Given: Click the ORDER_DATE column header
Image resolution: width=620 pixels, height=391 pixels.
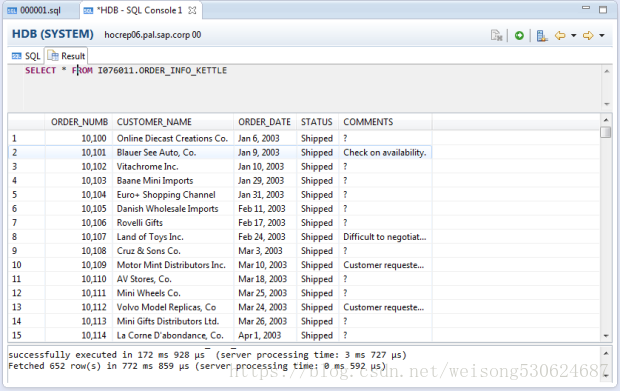Looking at the screenshot, I should tap(265, 122).
